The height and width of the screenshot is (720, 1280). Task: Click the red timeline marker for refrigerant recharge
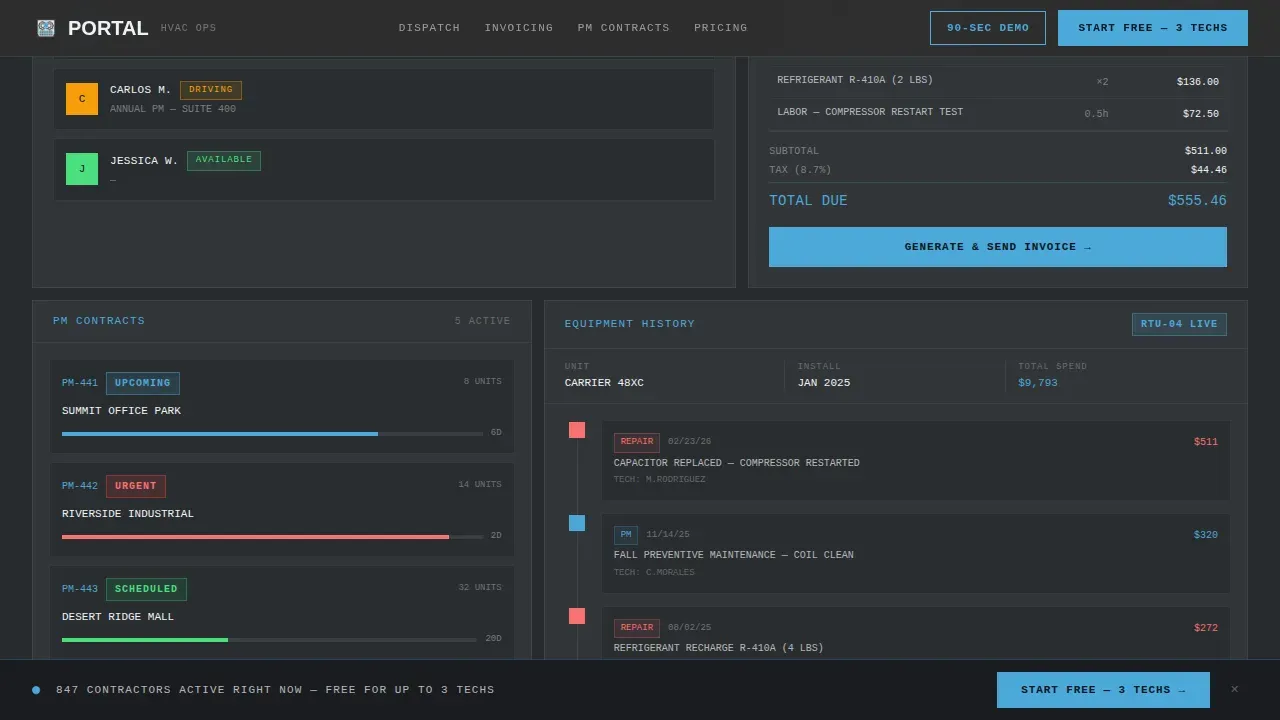pyautogui.click(x=577, y=616)
